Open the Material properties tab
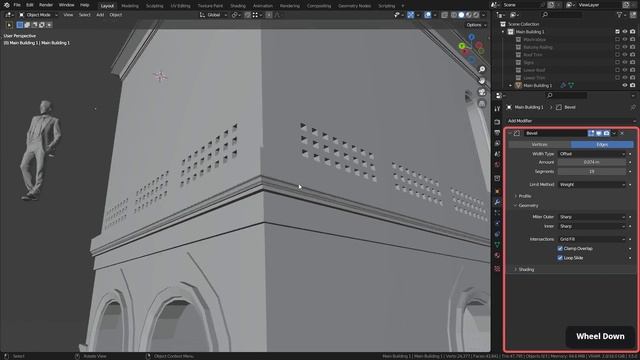This screenshot has height=360, width=640. click(497, 256)
